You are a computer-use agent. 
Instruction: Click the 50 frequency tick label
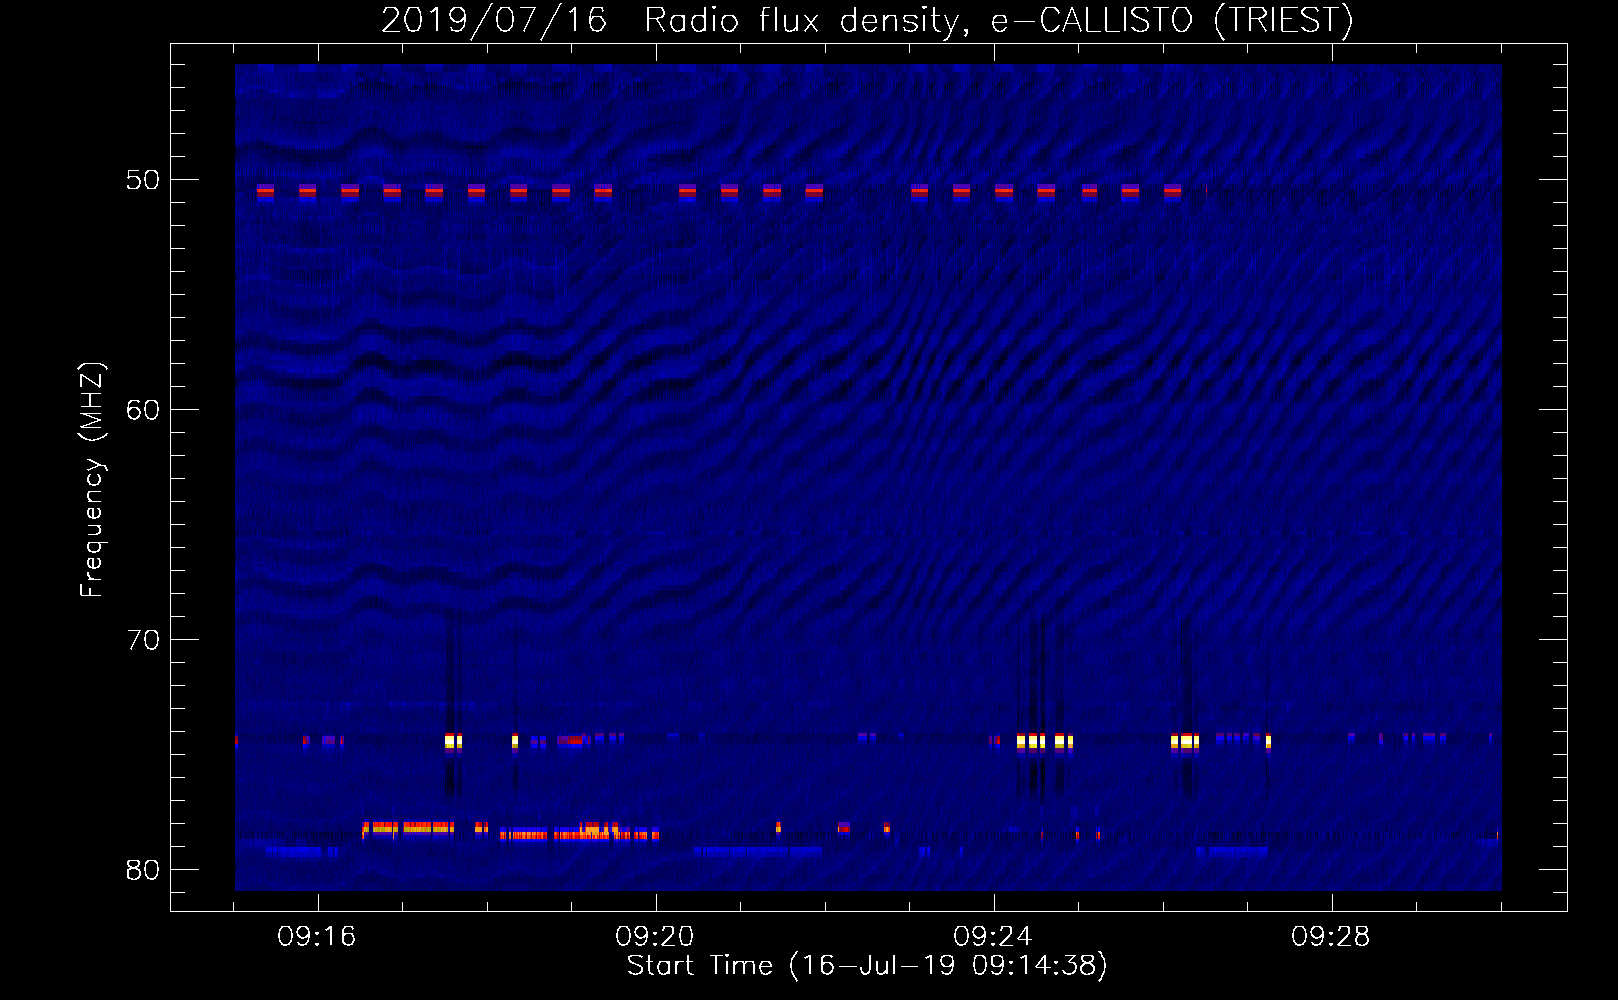143,180
